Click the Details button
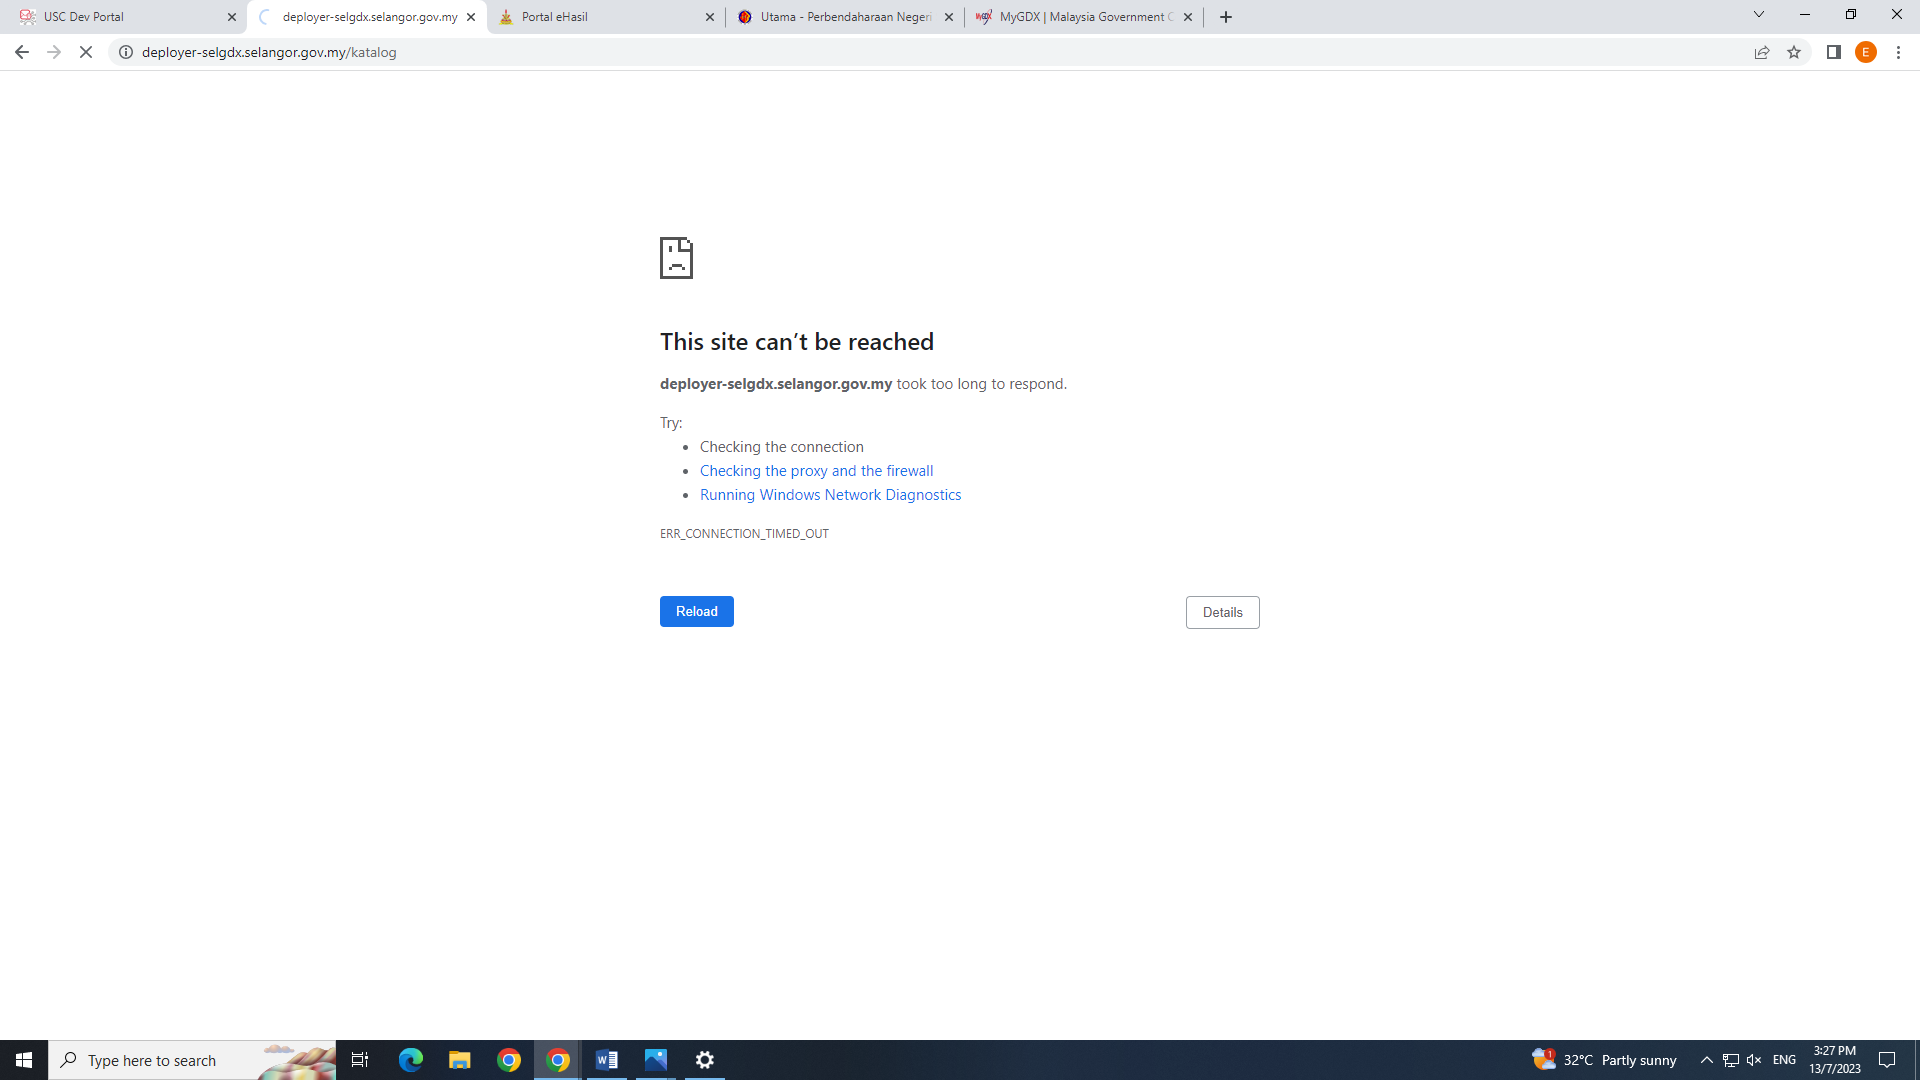 tap(1222, 612)
